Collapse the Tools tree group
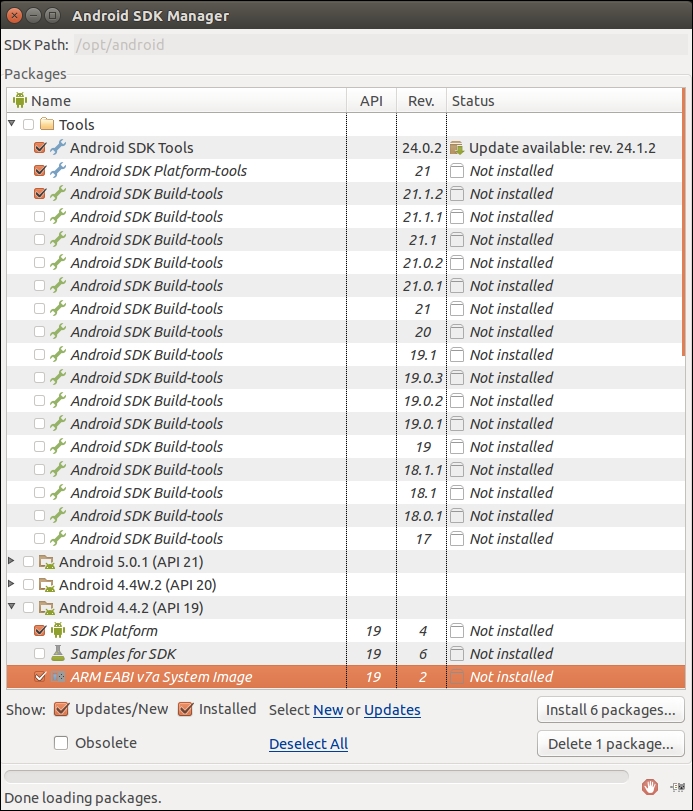Screen dimensions: 693x811 pos(12,125)
